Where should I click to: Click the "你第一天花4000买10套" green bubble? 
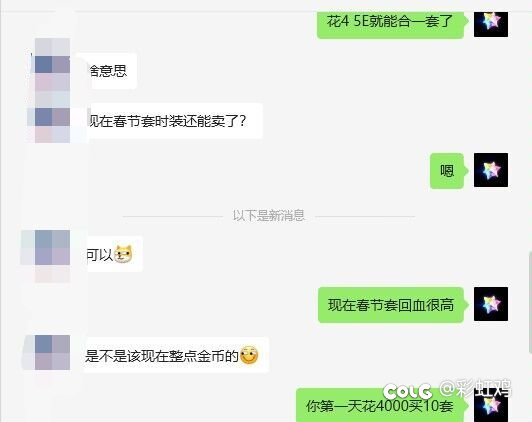(x=380, y=406)
